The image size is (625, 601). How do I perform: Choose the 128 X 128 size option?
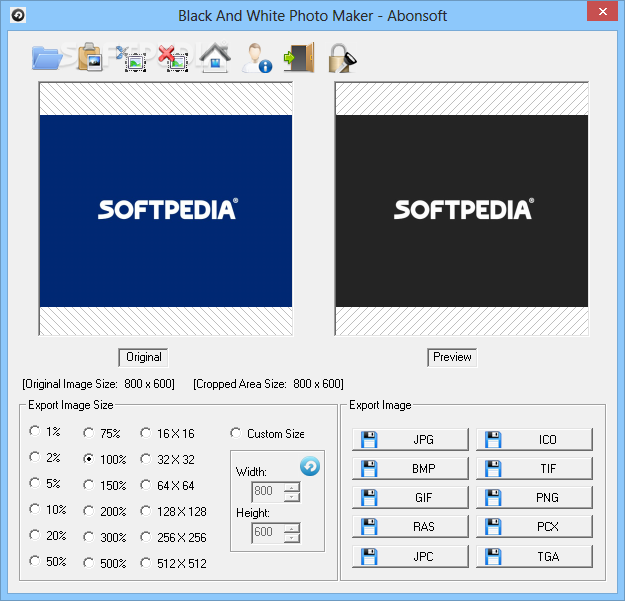173,511
